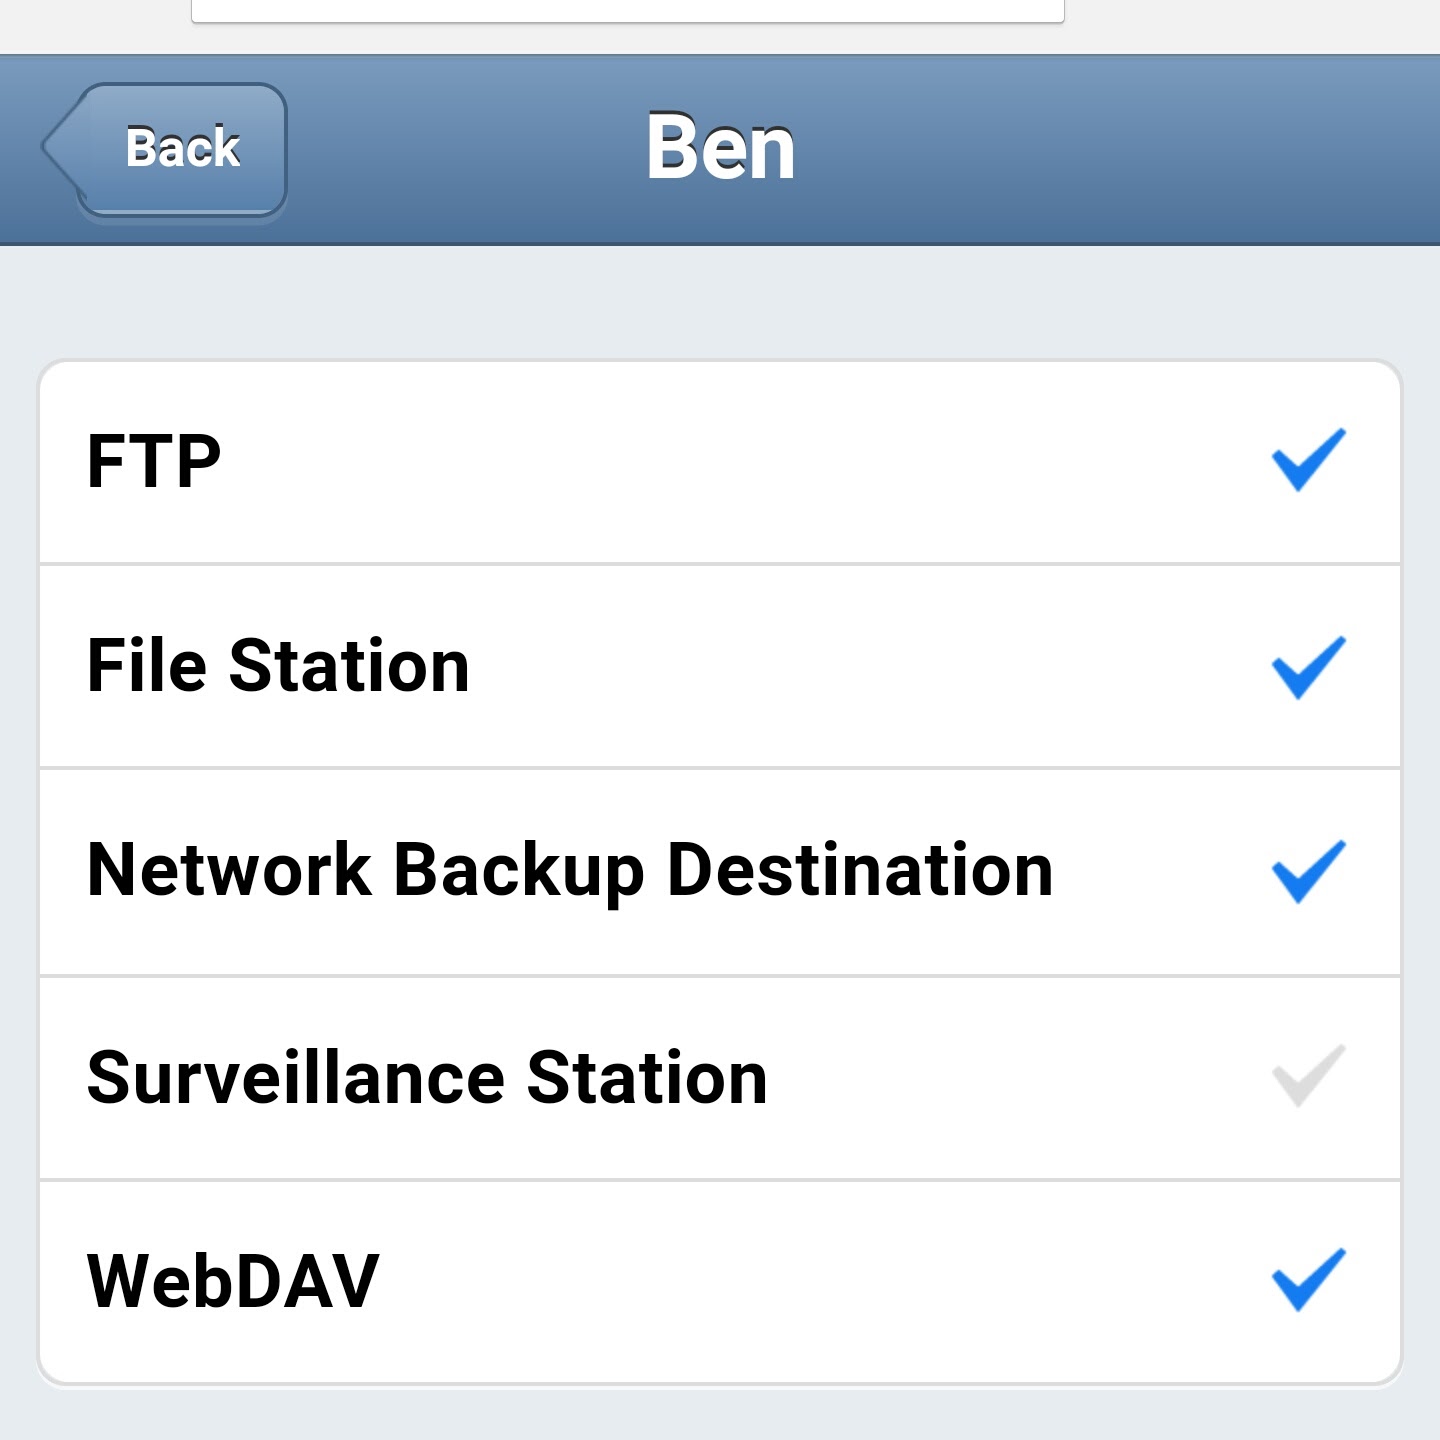Screen dimensions: 1440x1440
Task: Click empty space in Surveillance Station row
Action: coord(1000,1078)
